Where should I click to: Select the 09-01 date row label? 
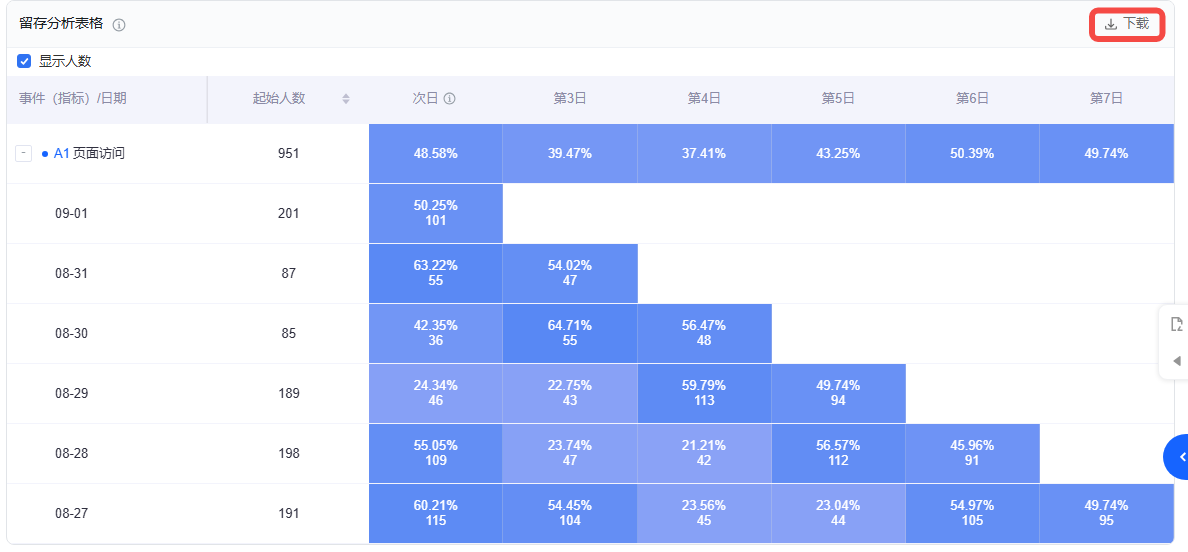(x=71, y=214)
